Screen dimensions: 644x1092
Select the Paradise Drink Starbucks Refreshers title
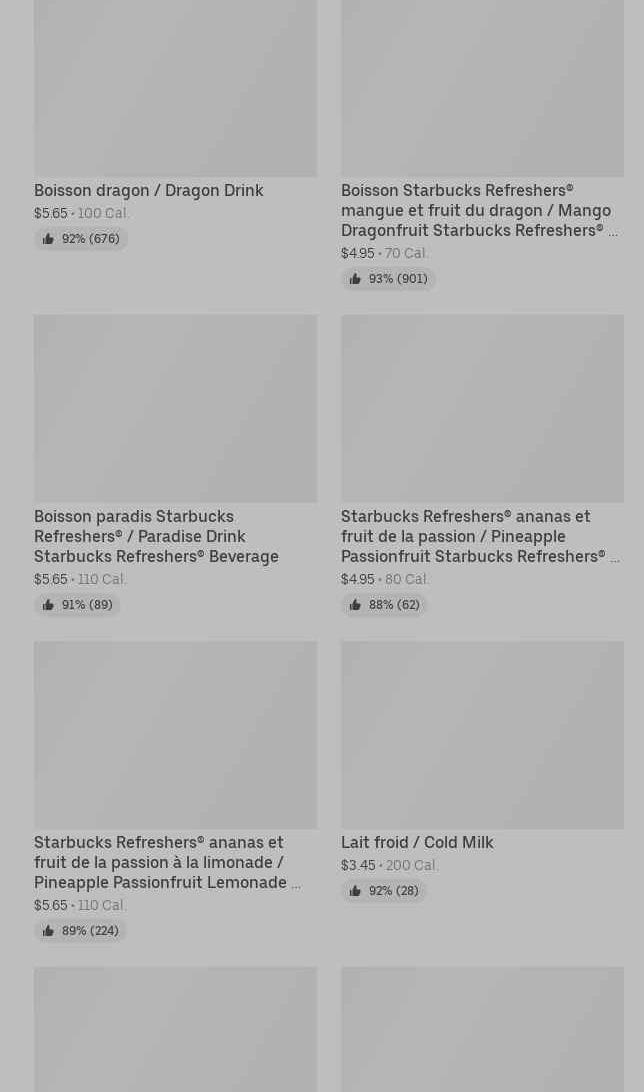(x=156, y=536)
